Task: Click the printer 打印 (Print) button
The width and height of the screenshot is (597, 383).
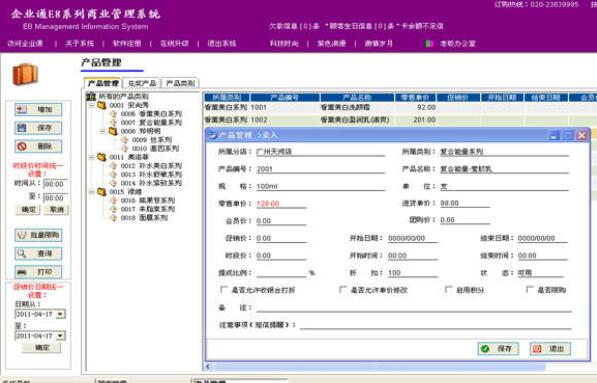Action: coord(38,272)
